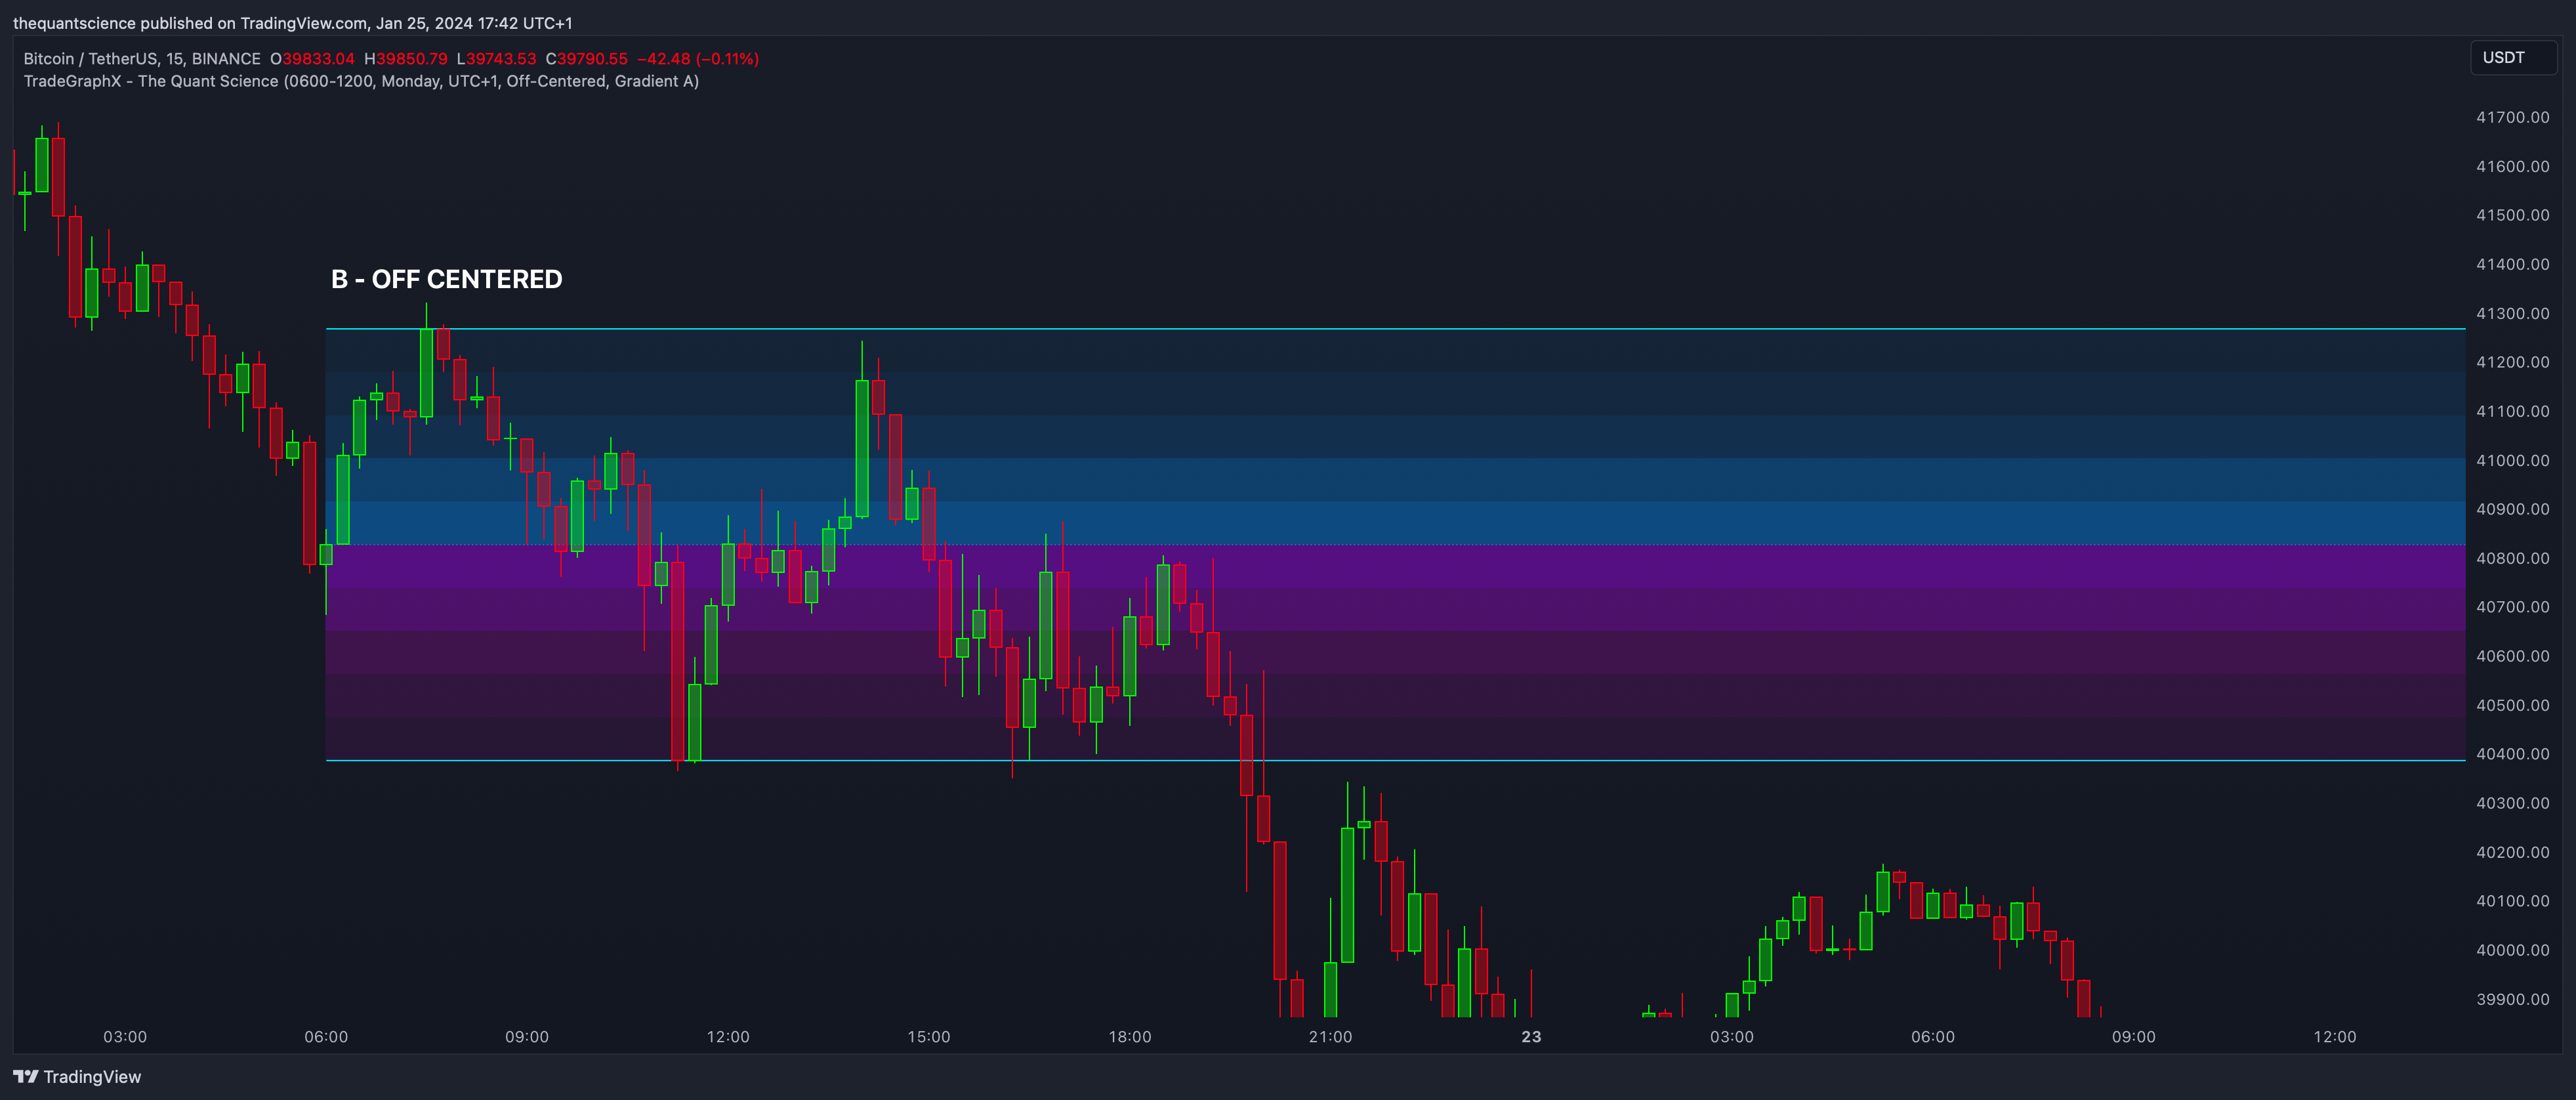
Task: Select the 15:00 time axis label
Action: tap(928, 1037)
